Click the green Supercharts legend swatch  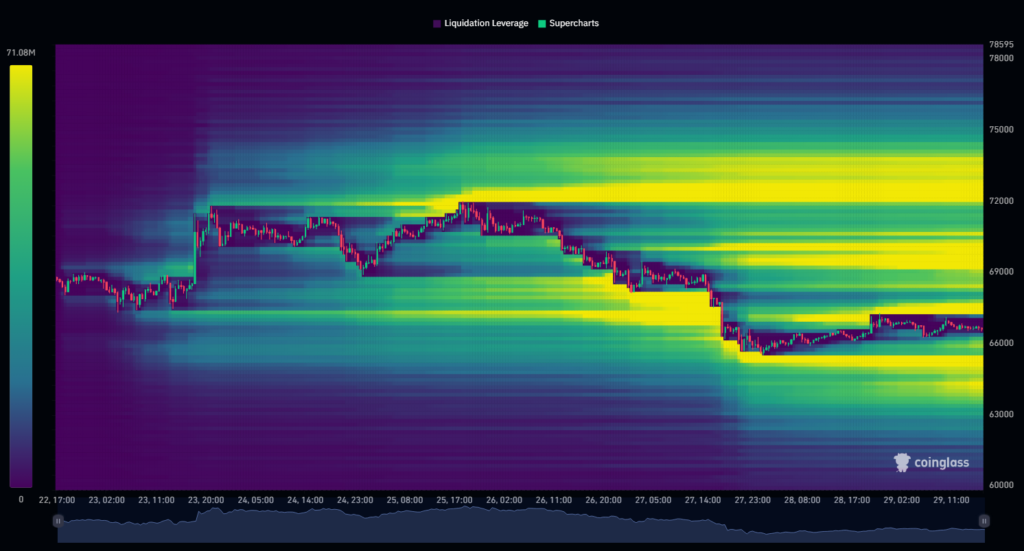click(x=542, y=23)
